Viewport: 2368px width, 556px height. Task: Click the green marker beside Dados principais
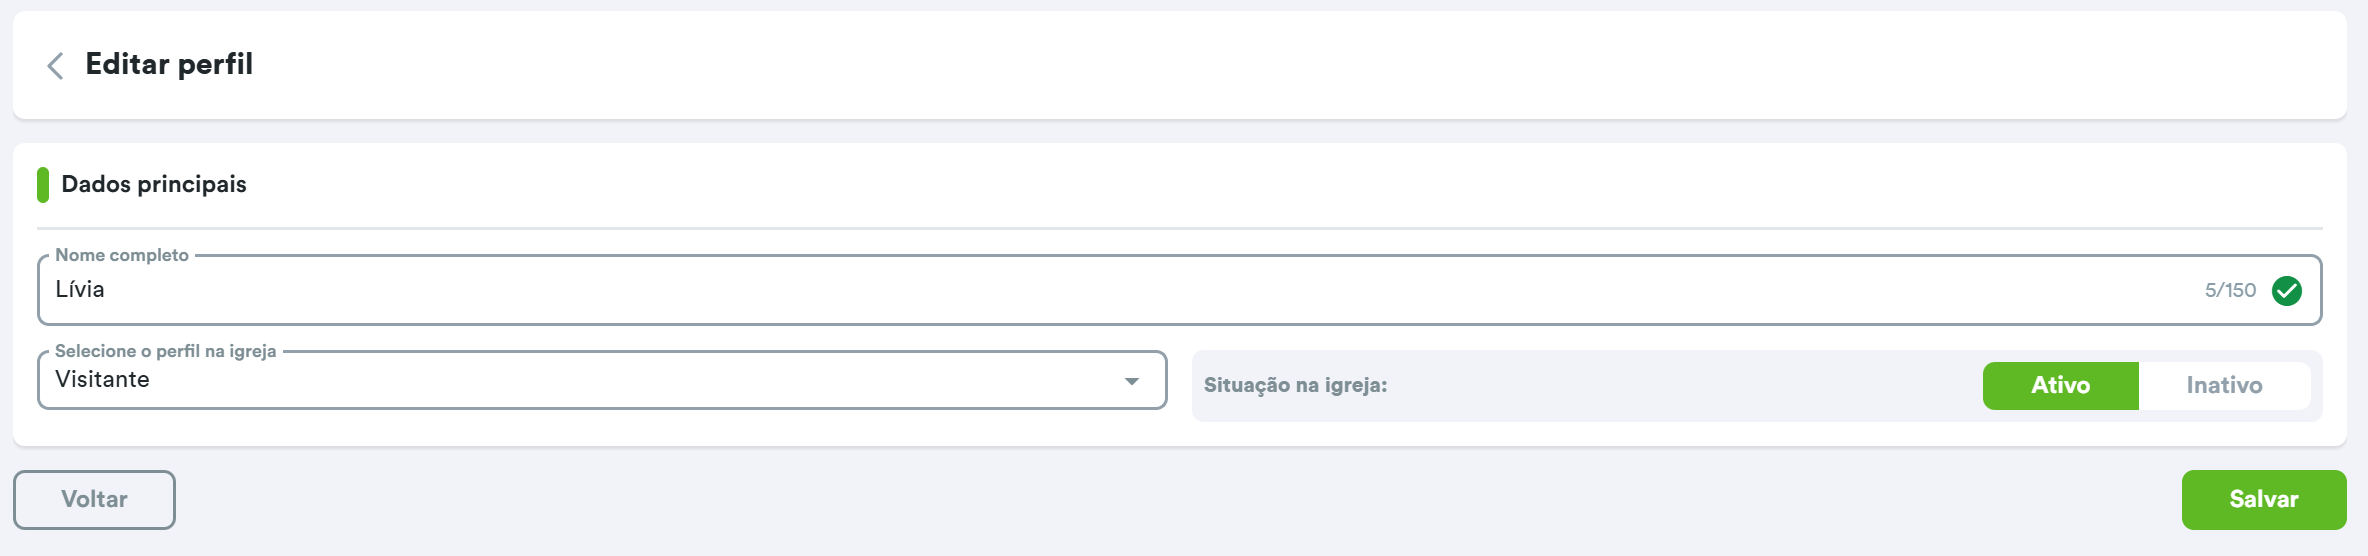[43, 185]
